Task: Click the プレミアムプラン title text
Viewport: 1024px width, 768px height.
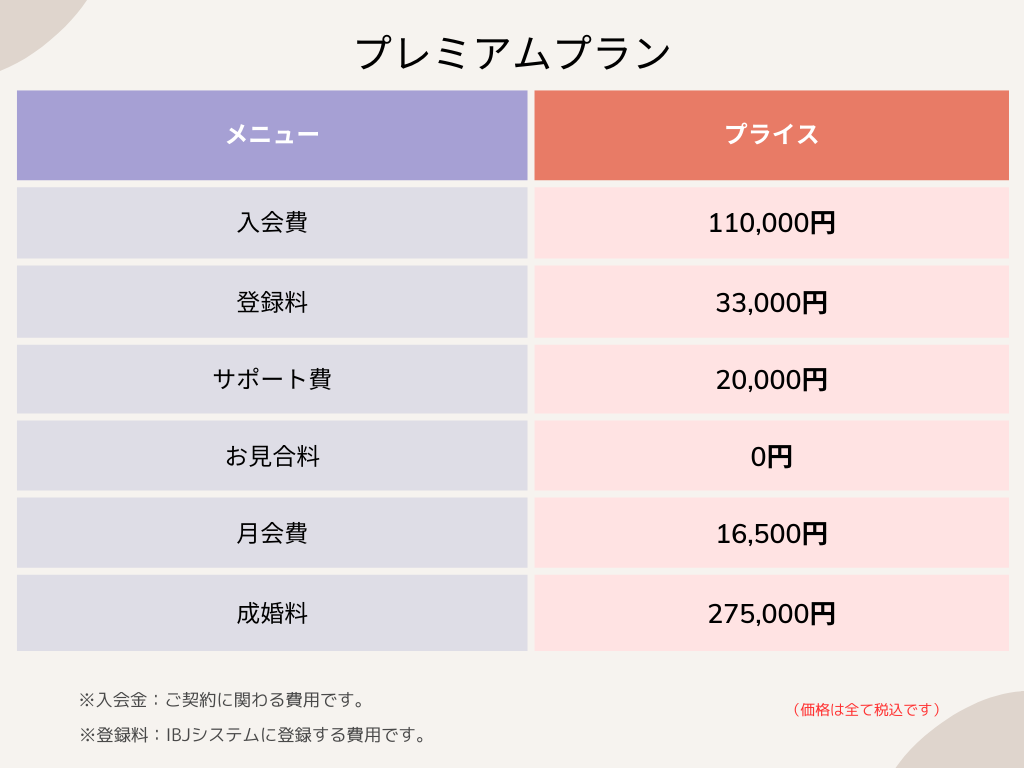Action: tap(512, 53)
